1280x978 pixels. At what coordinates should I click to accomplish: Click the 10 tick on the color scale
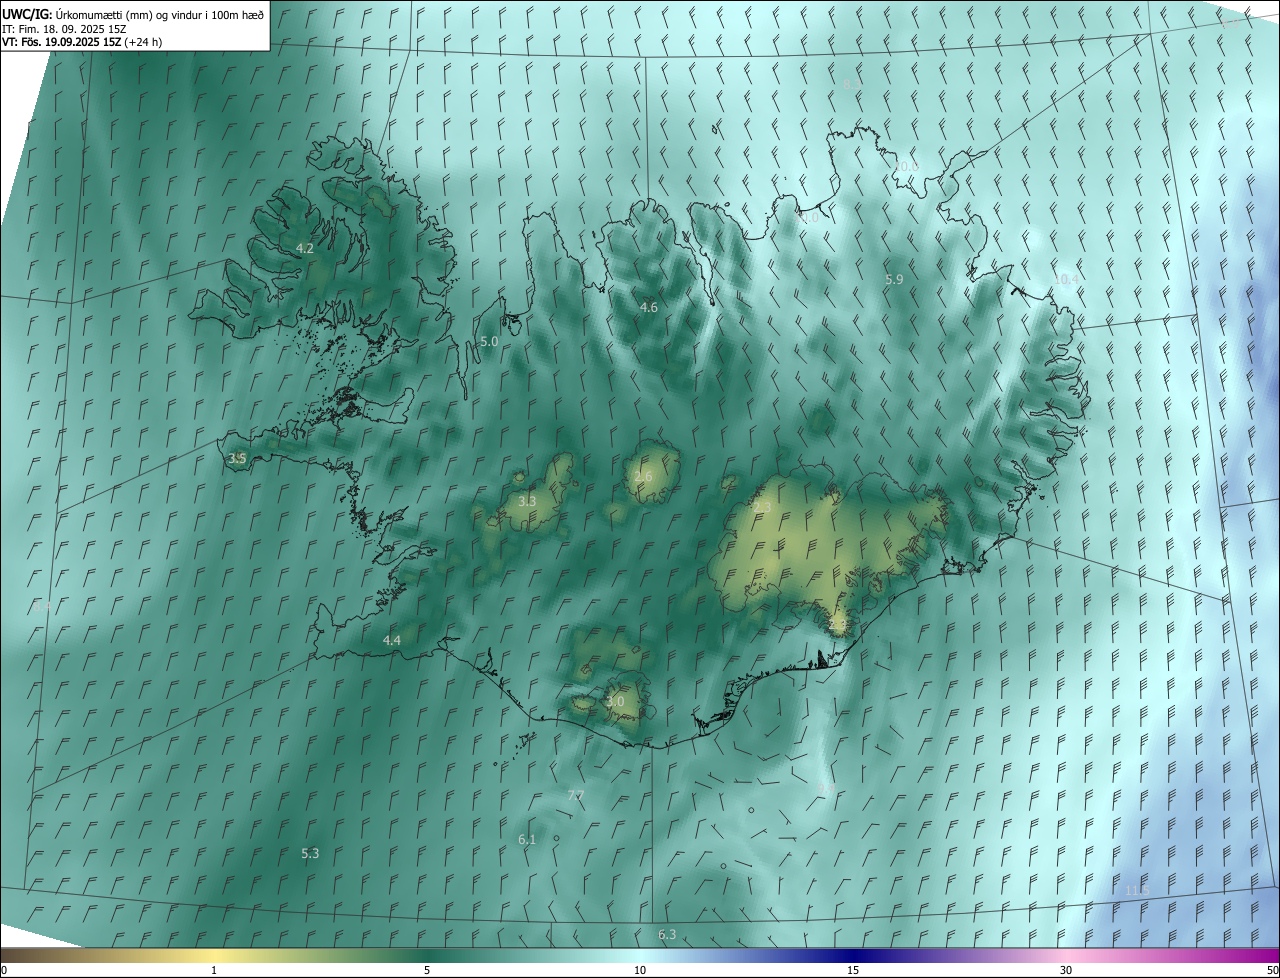pos(640,970)
